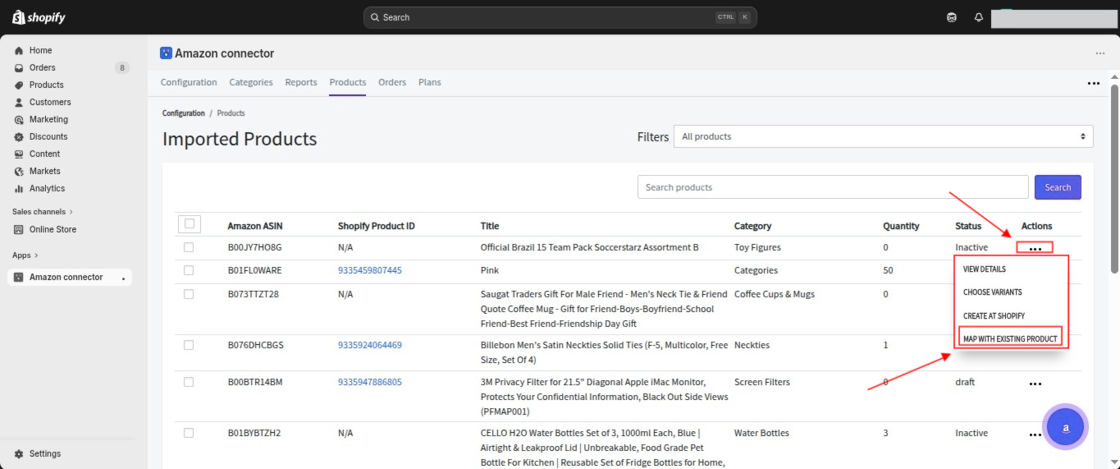Open the three-dot menu in the app title bar
Screen dimensions: 1120x469
[1100, 54]
